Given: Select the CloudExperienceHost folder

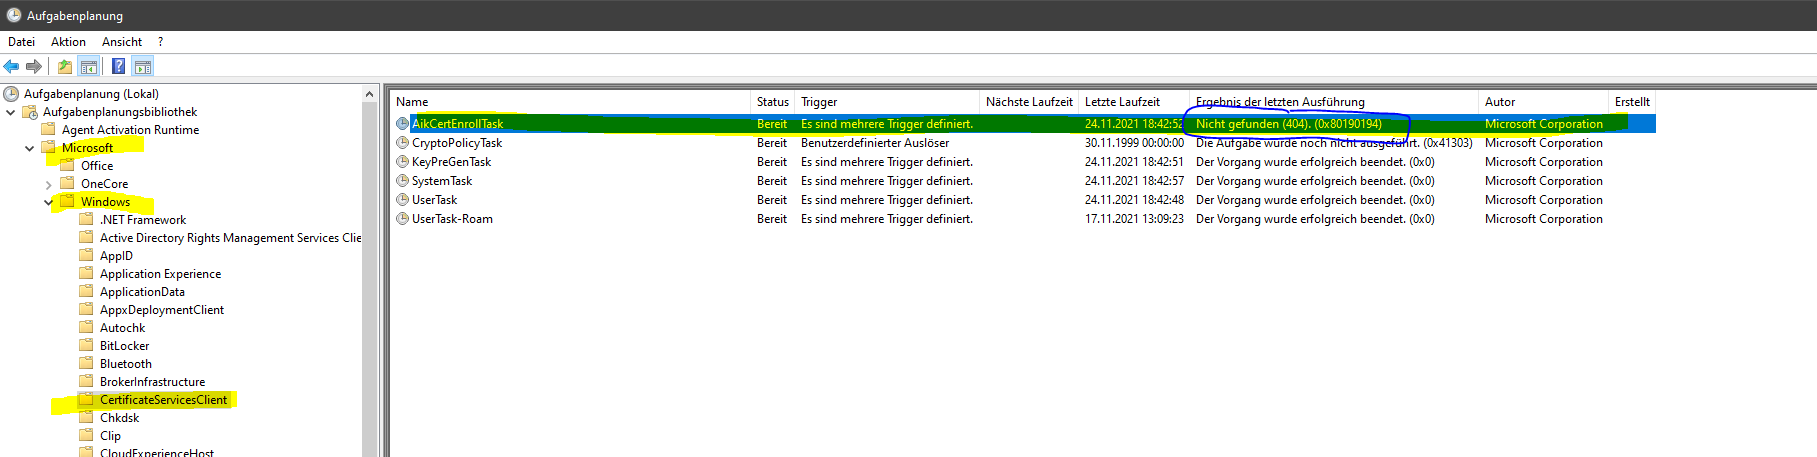Looking at the screenshot, I should pos(157,452).
